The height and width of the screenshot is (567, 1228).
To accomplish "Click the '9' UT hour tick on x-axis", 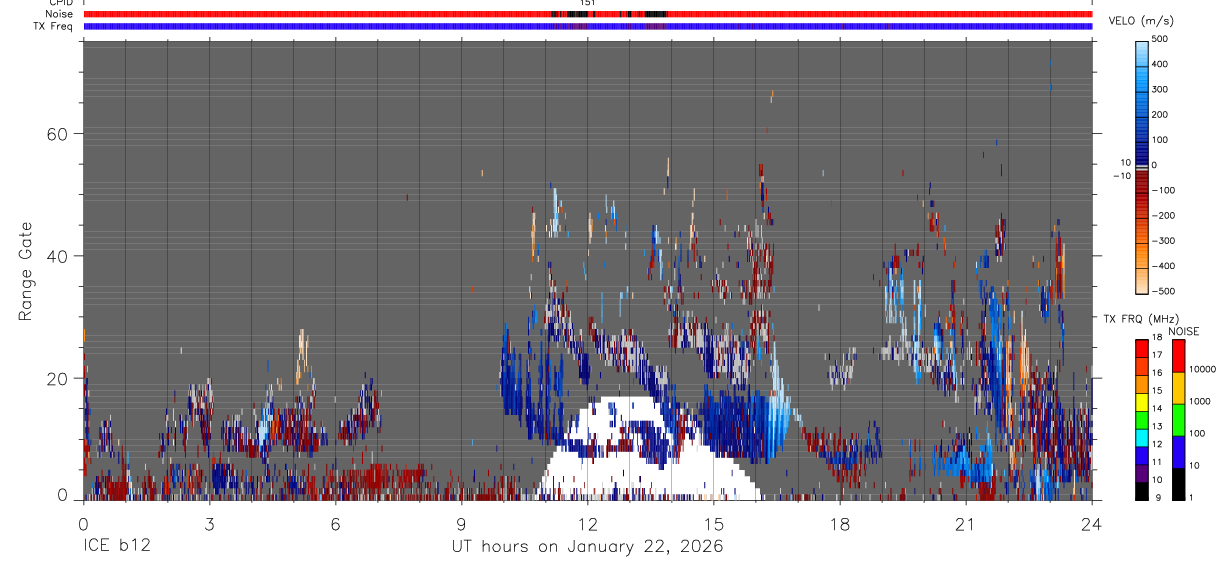I will pyautogui.click(x=462, y=524).
